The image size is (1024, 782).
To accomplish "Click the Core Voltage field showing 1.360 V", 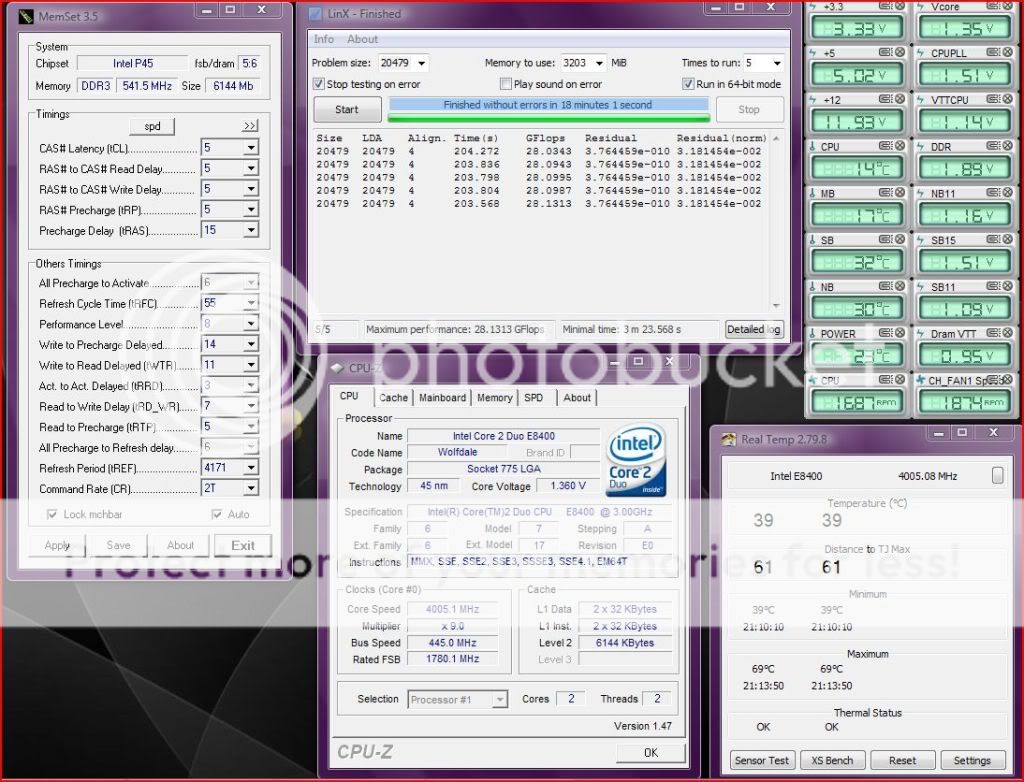I will point(568,485).
